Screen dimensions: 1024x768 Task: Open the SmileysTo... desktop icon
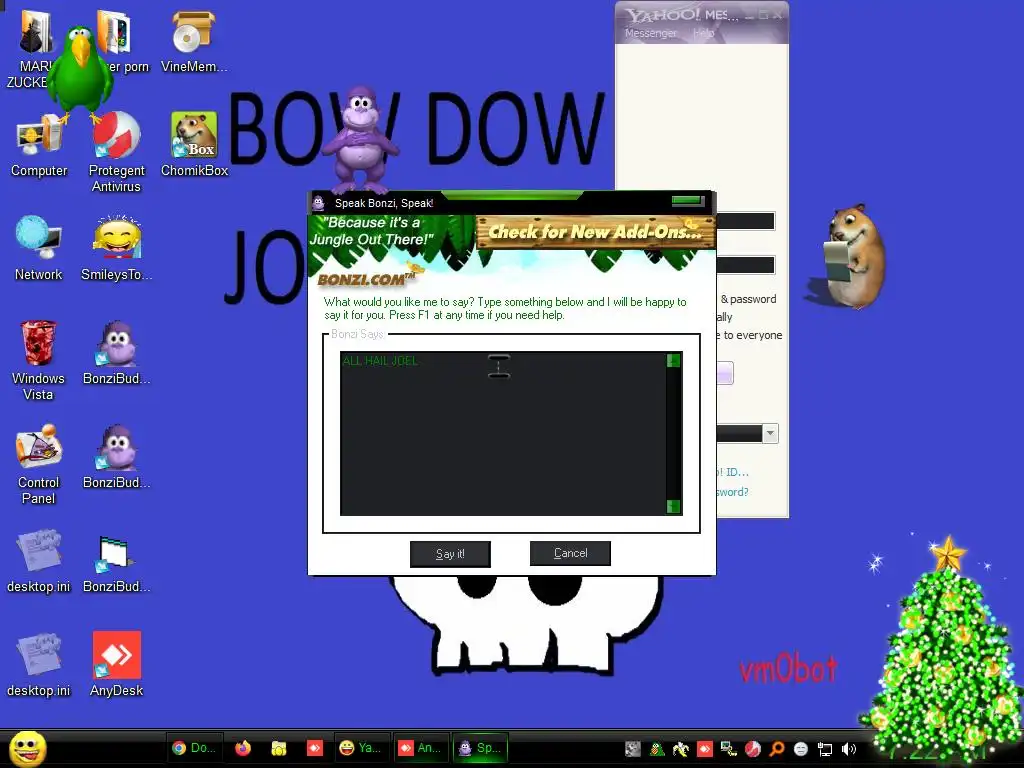116,248
